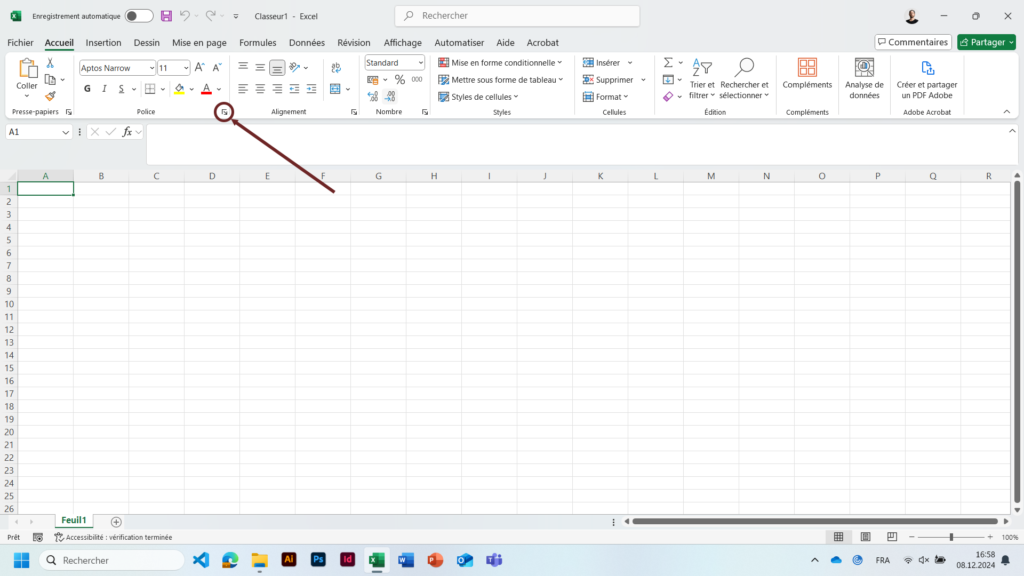
Task: Click Decrease Decimal icon
Action: click(390, 96)
